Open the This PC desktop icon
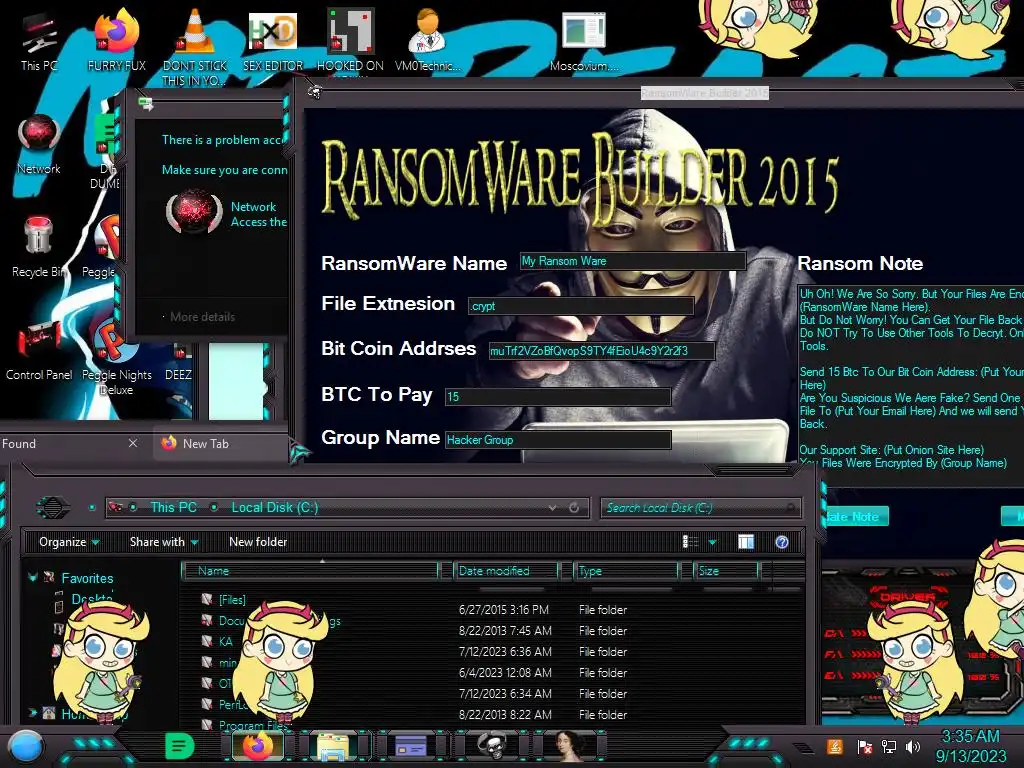This screenshot has width=1024, height=768. (x=39, y=42)
